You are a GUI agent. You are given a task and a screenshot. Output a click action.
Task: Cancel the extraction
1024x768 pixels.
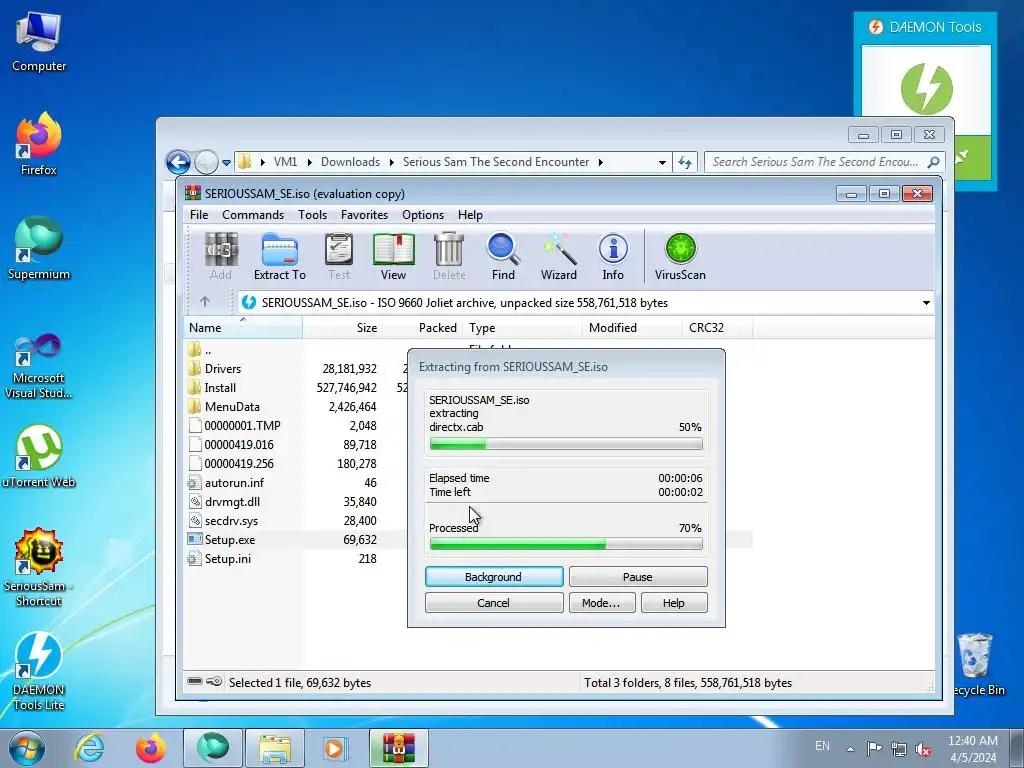point(494,603)
